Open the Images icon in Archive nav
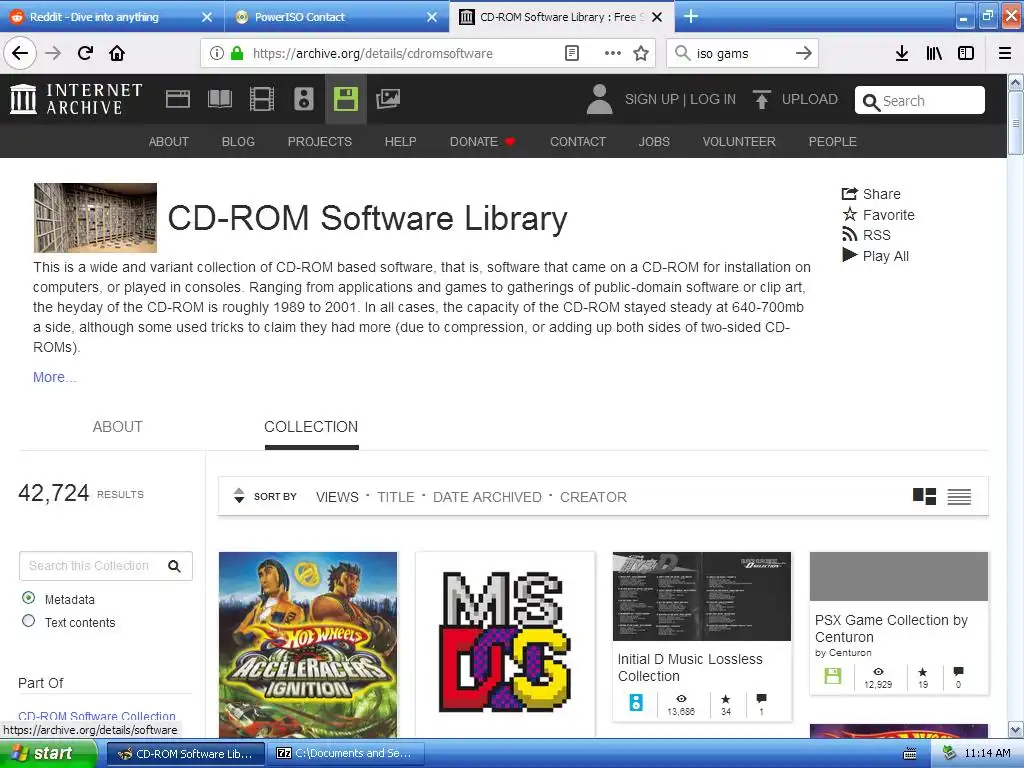 (387, 99)
